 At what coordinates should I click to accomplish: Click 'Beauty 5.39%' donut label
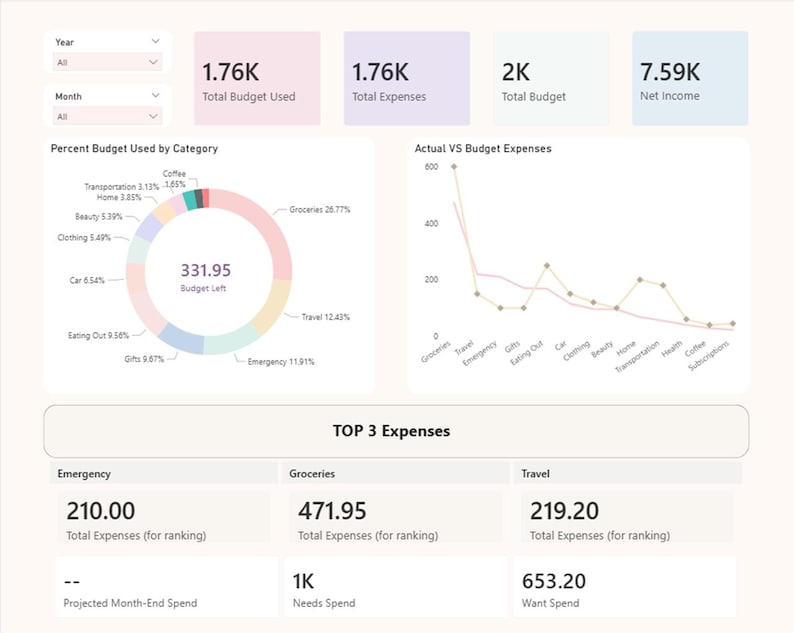click(x=99, y=216)
